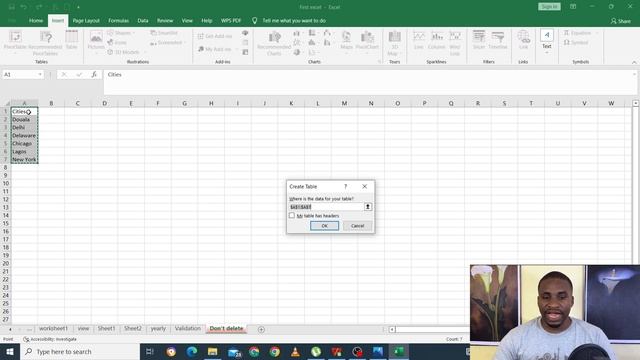The height and width of the screenshot is (360, 640).
Task: Insert a Line sparkline
Action: click(419, 40)
